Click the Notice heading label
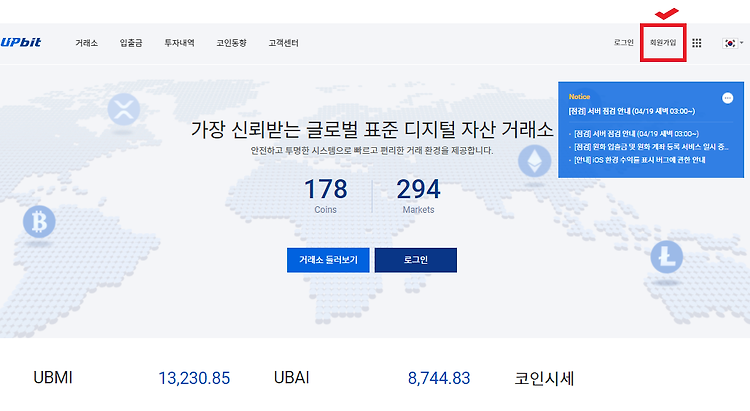This screenshot has width=750, height=411. click(x=579, y=97)
